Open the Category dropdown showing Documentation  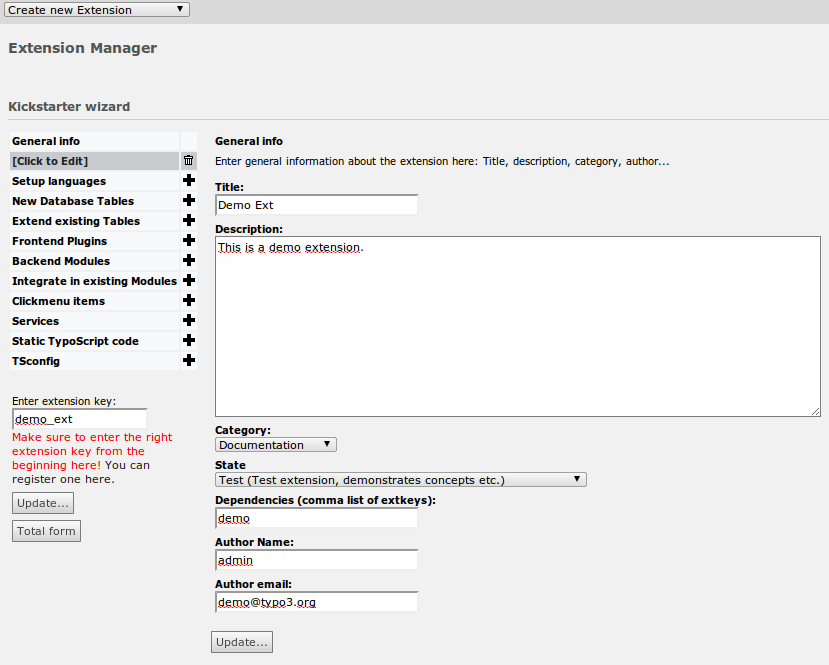pyautogui.click(x=275, y=445)
